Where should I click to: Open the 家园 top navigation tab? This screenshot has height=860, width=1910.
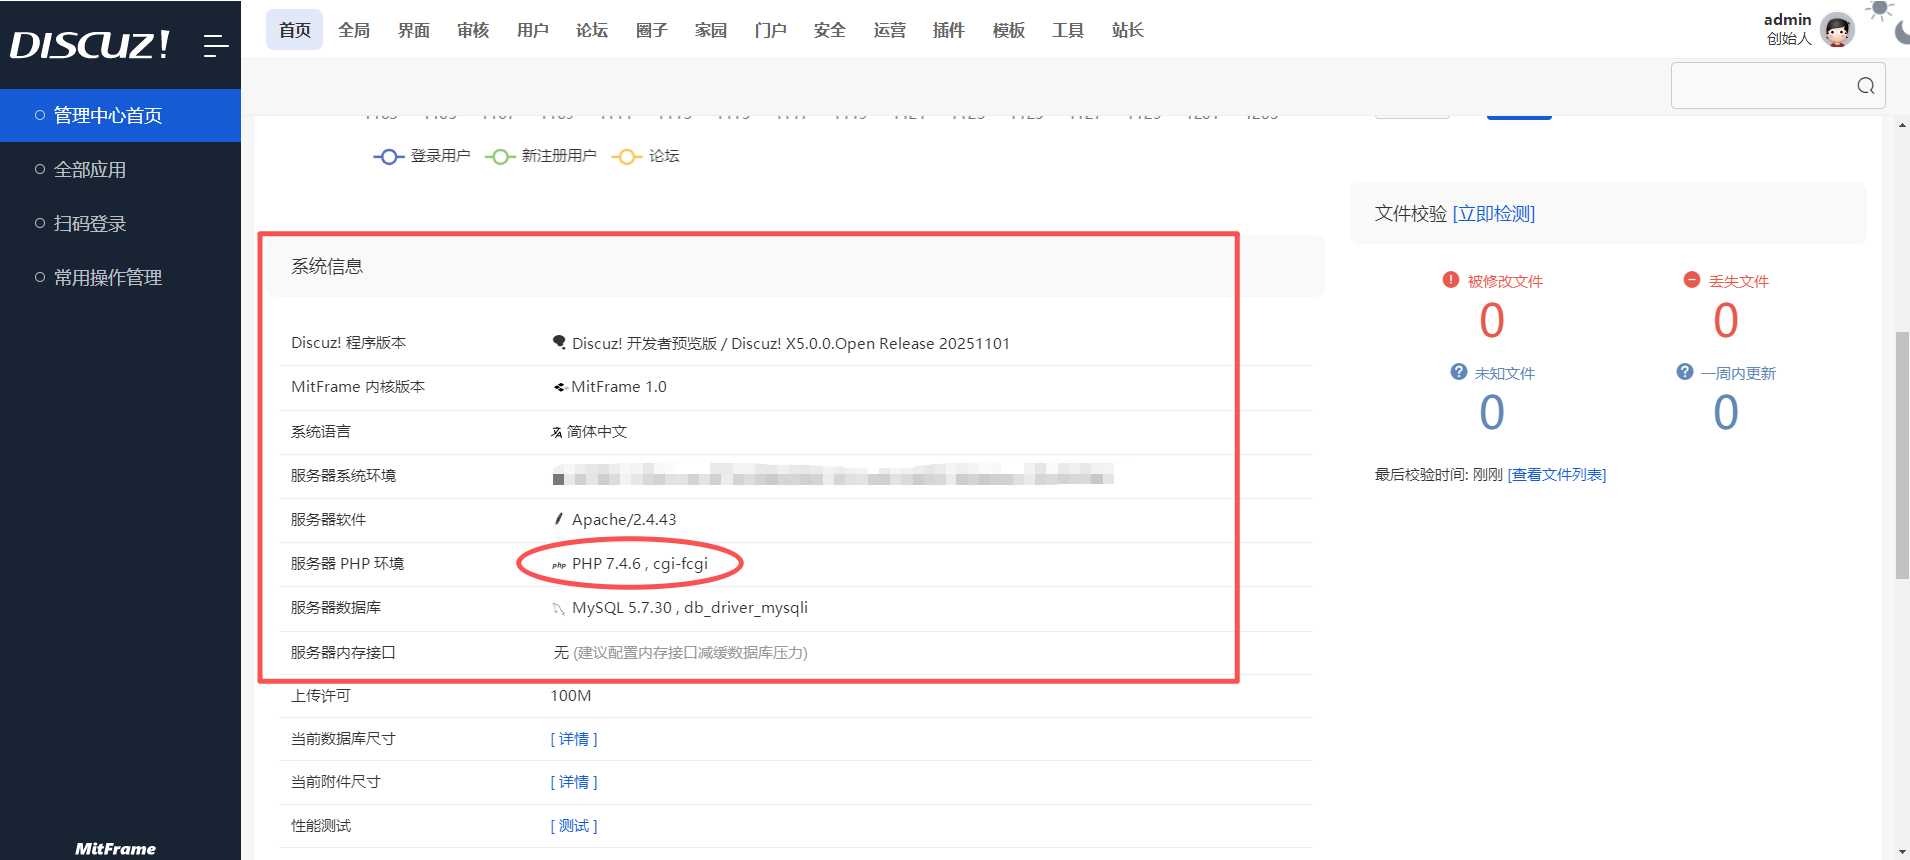point(711,30)
